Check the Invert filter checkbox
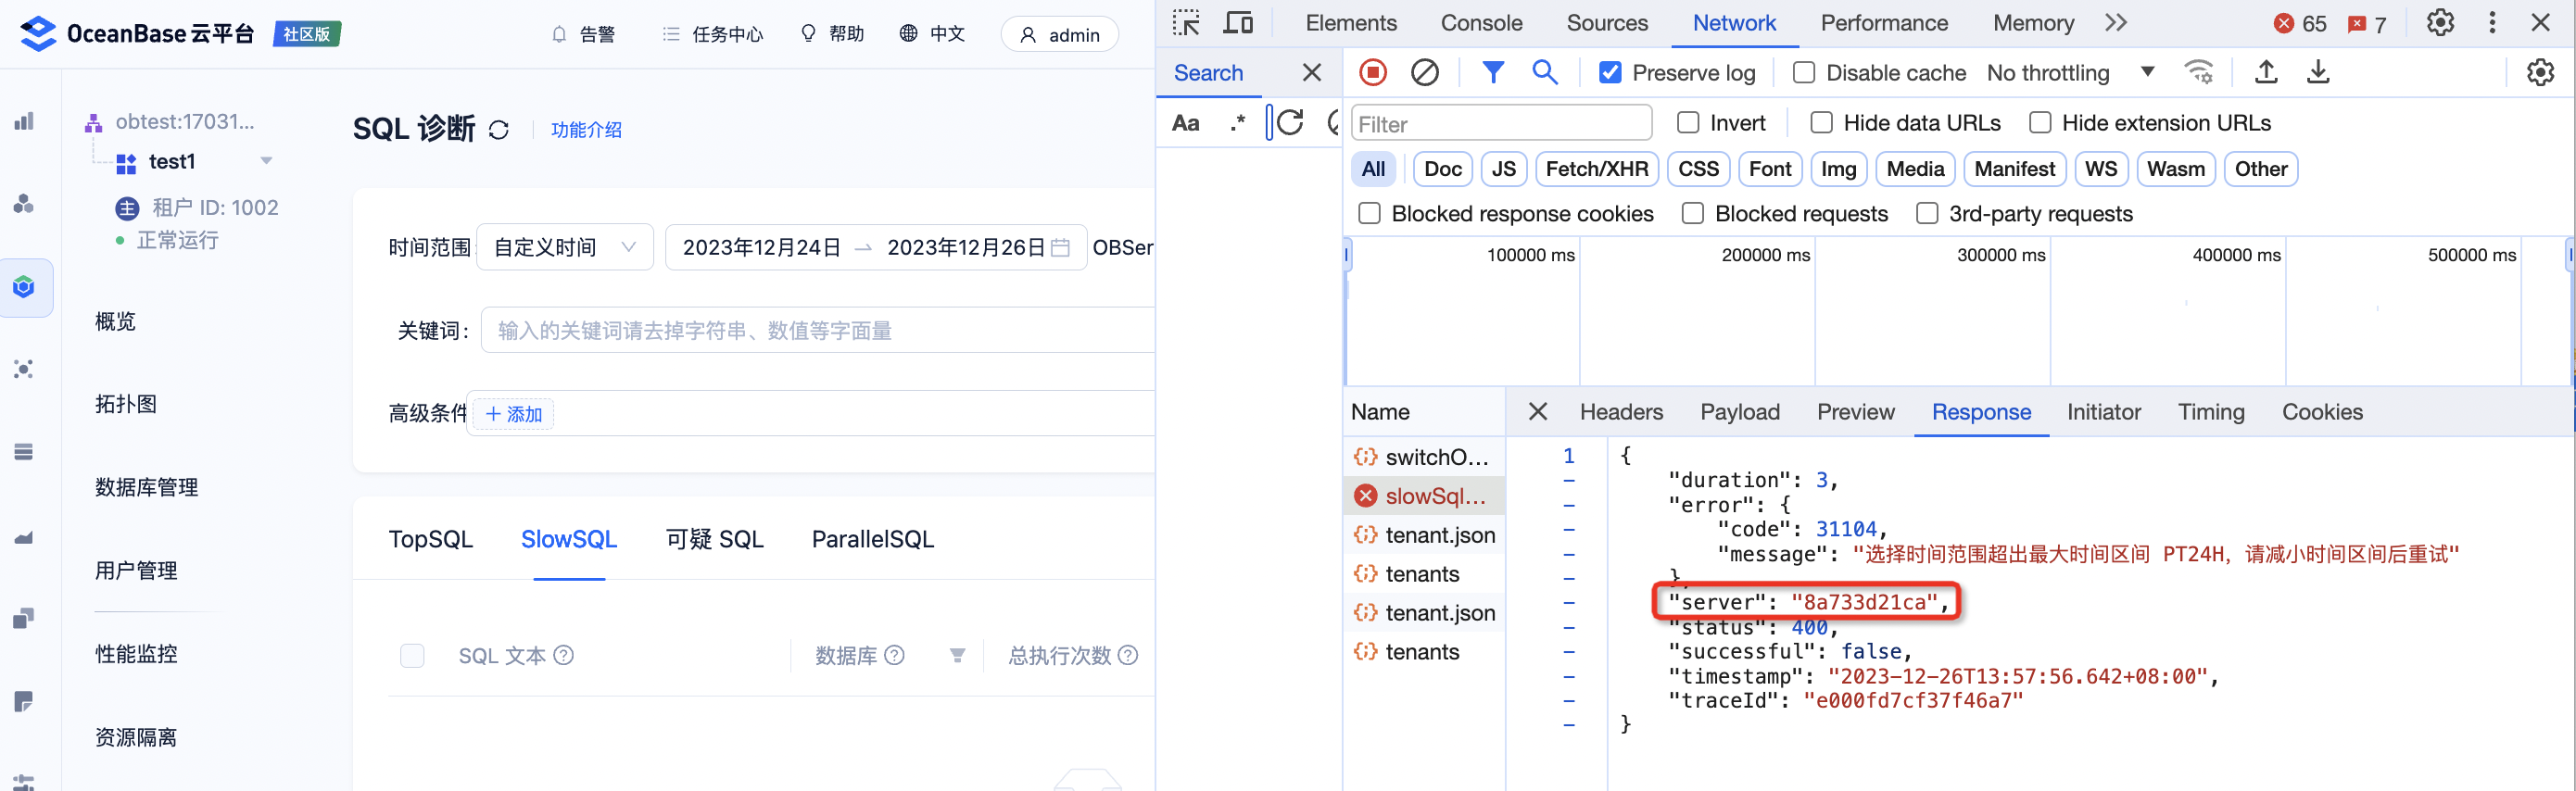2576x791 pixels. tap(1688, 123)
